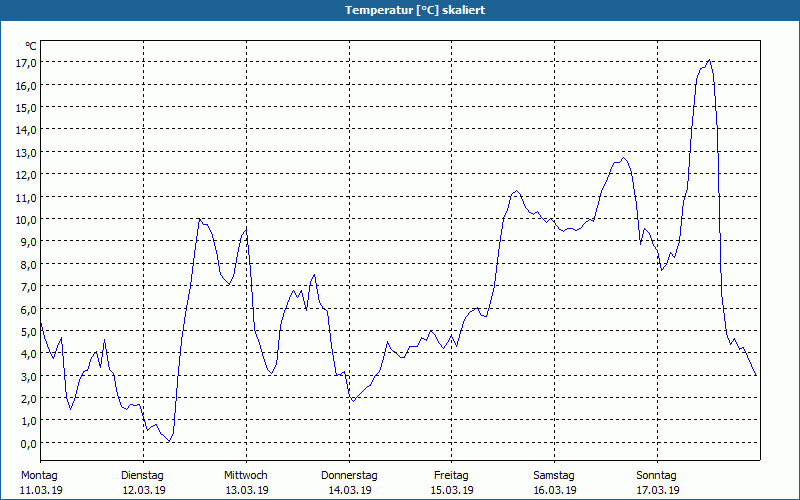
Task: Click the Freitag day label
Action: coord(451,476)
